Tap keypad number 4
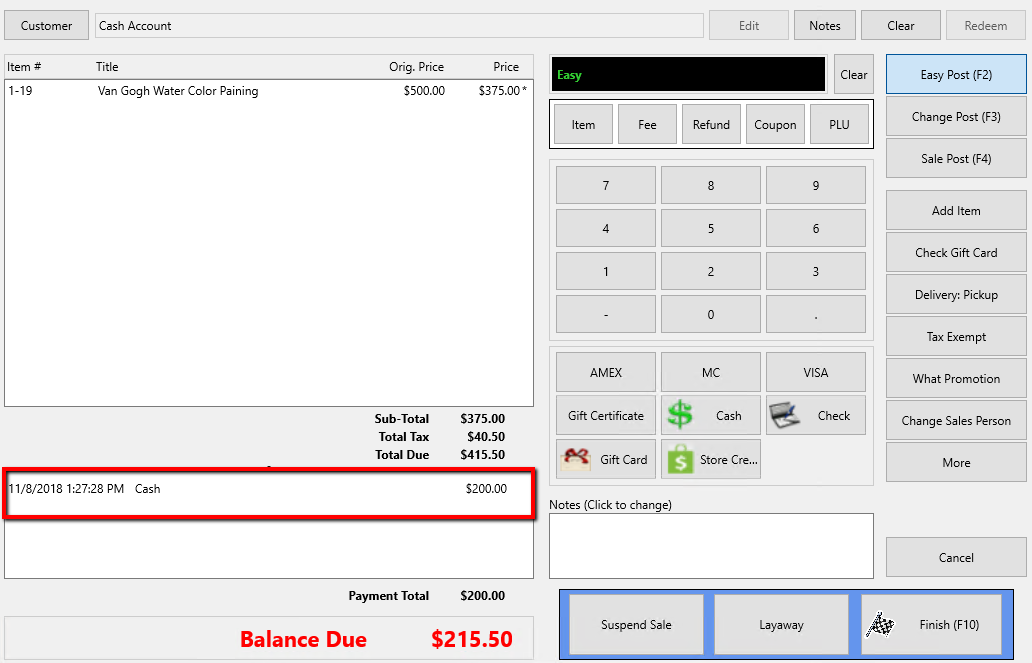 tap(606, 228)
